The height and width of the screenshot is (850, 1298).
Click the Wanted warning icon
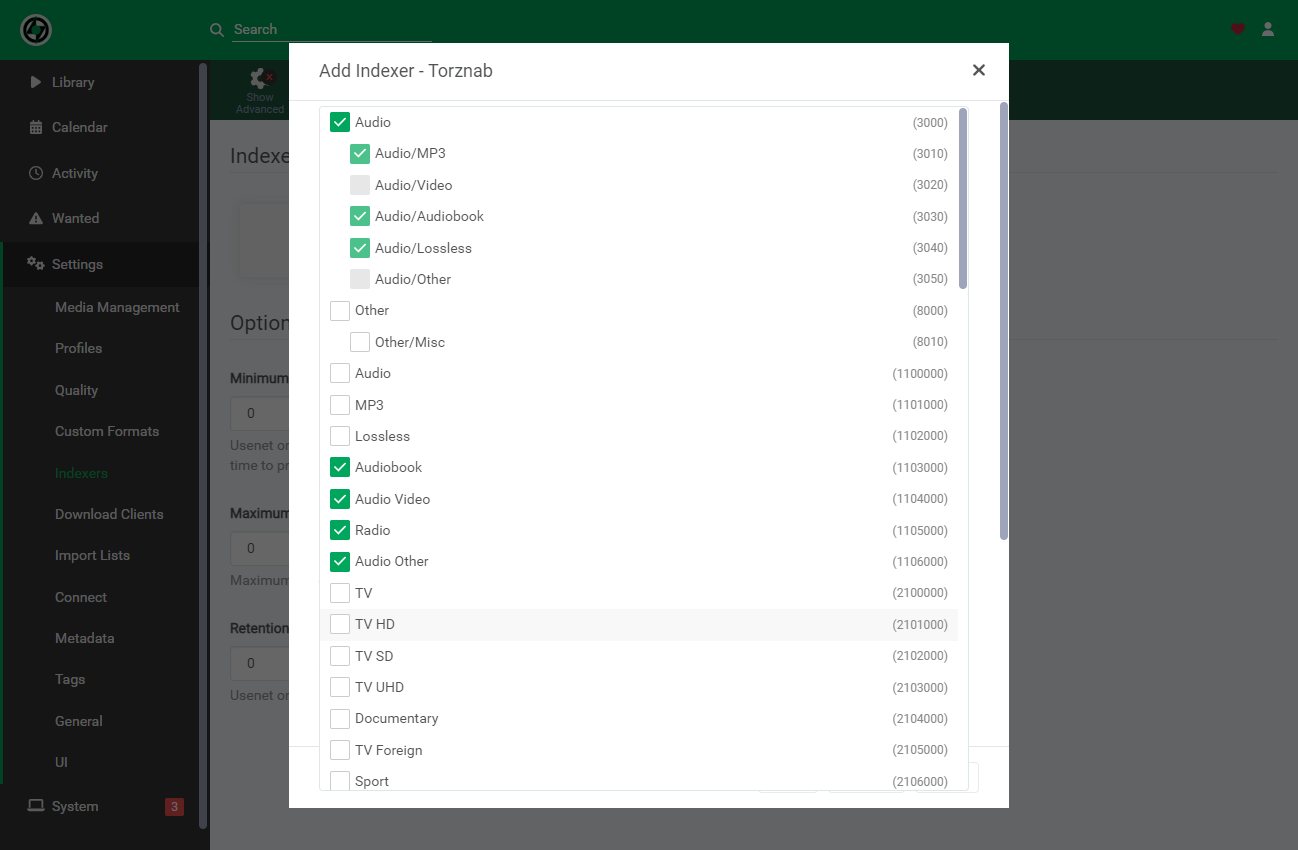[36, 218]
